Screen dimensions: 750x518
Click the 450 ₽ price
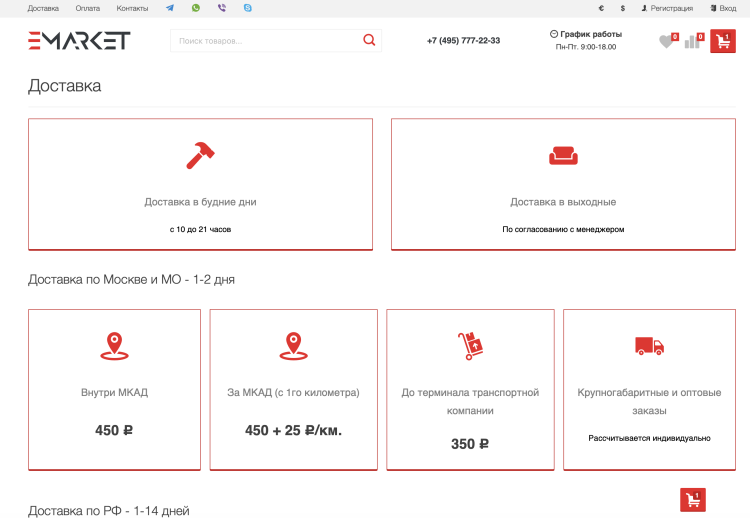pyautogui.click(x=114, y=430)
